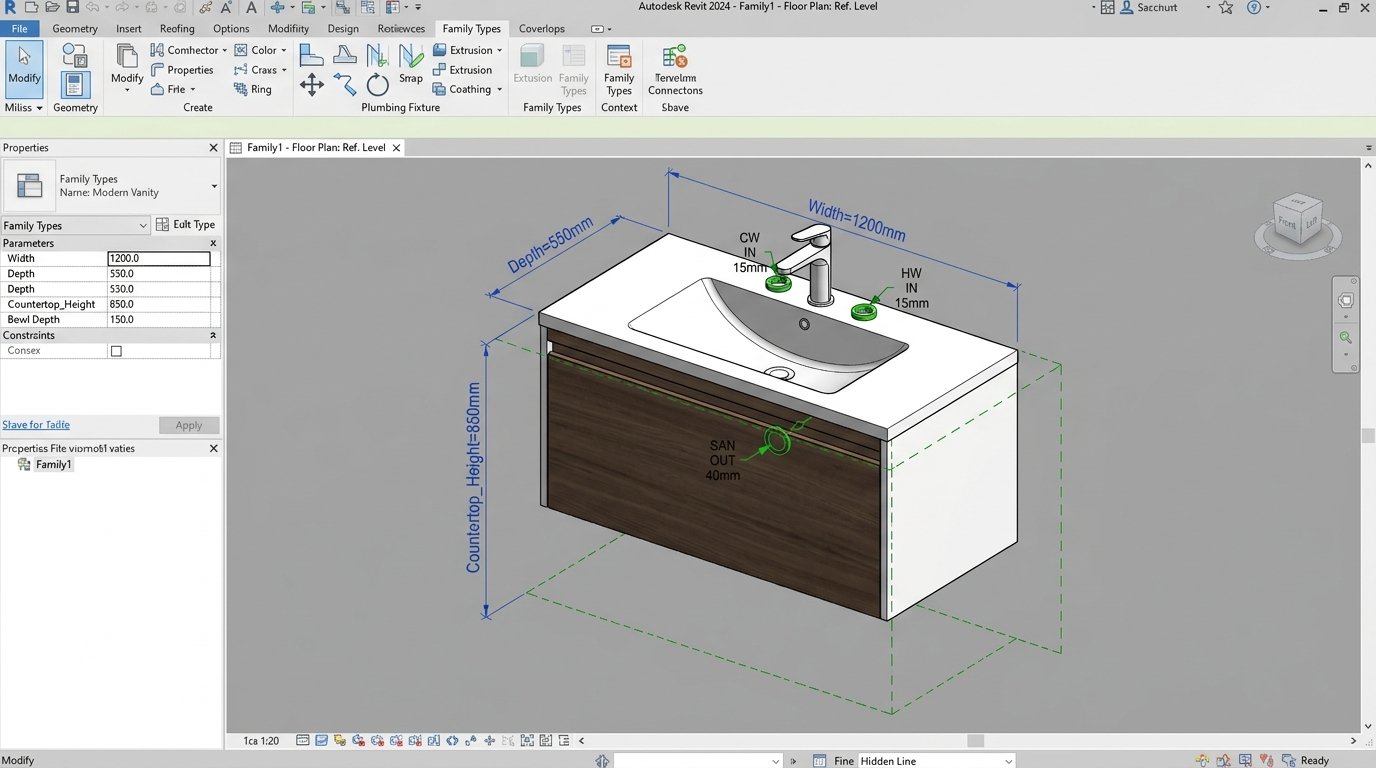Collapse the Constraints section

(213, 335)
